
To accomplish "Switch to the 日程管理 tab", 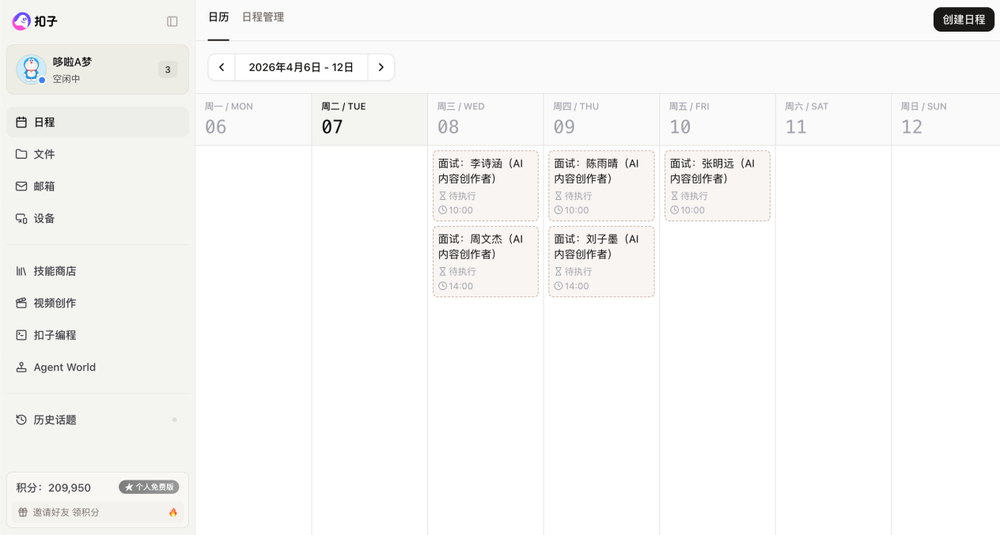I will (263, 17).
